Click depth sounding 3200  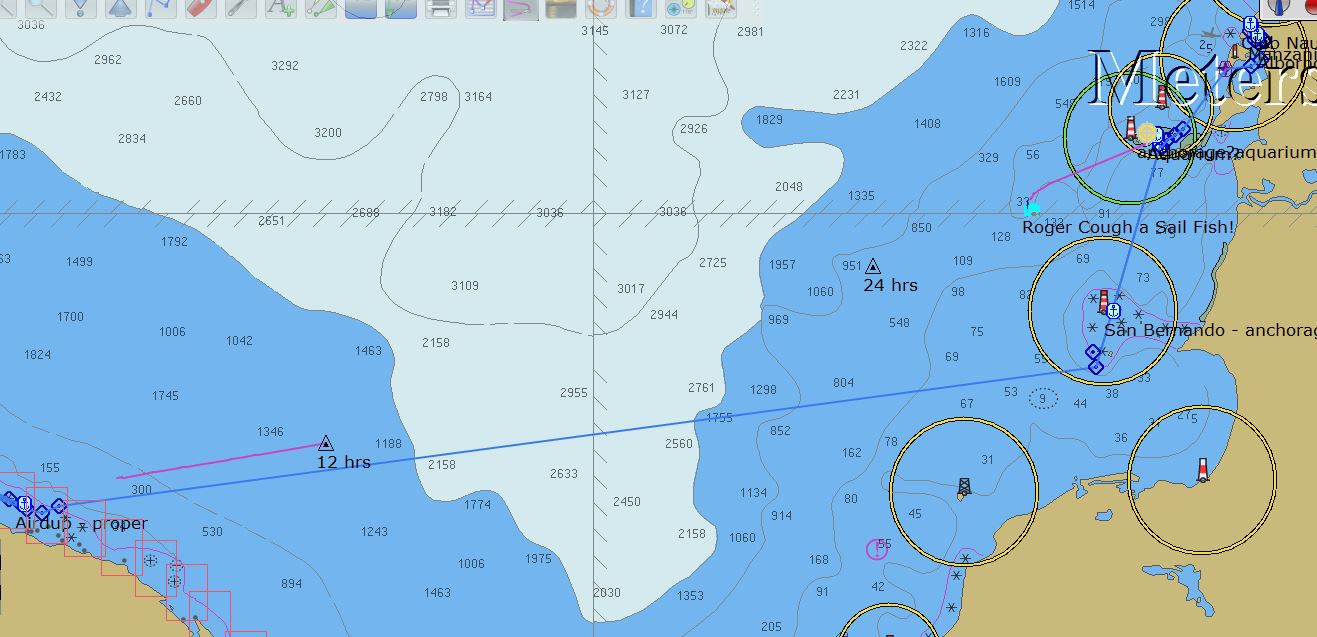[328, 132]
